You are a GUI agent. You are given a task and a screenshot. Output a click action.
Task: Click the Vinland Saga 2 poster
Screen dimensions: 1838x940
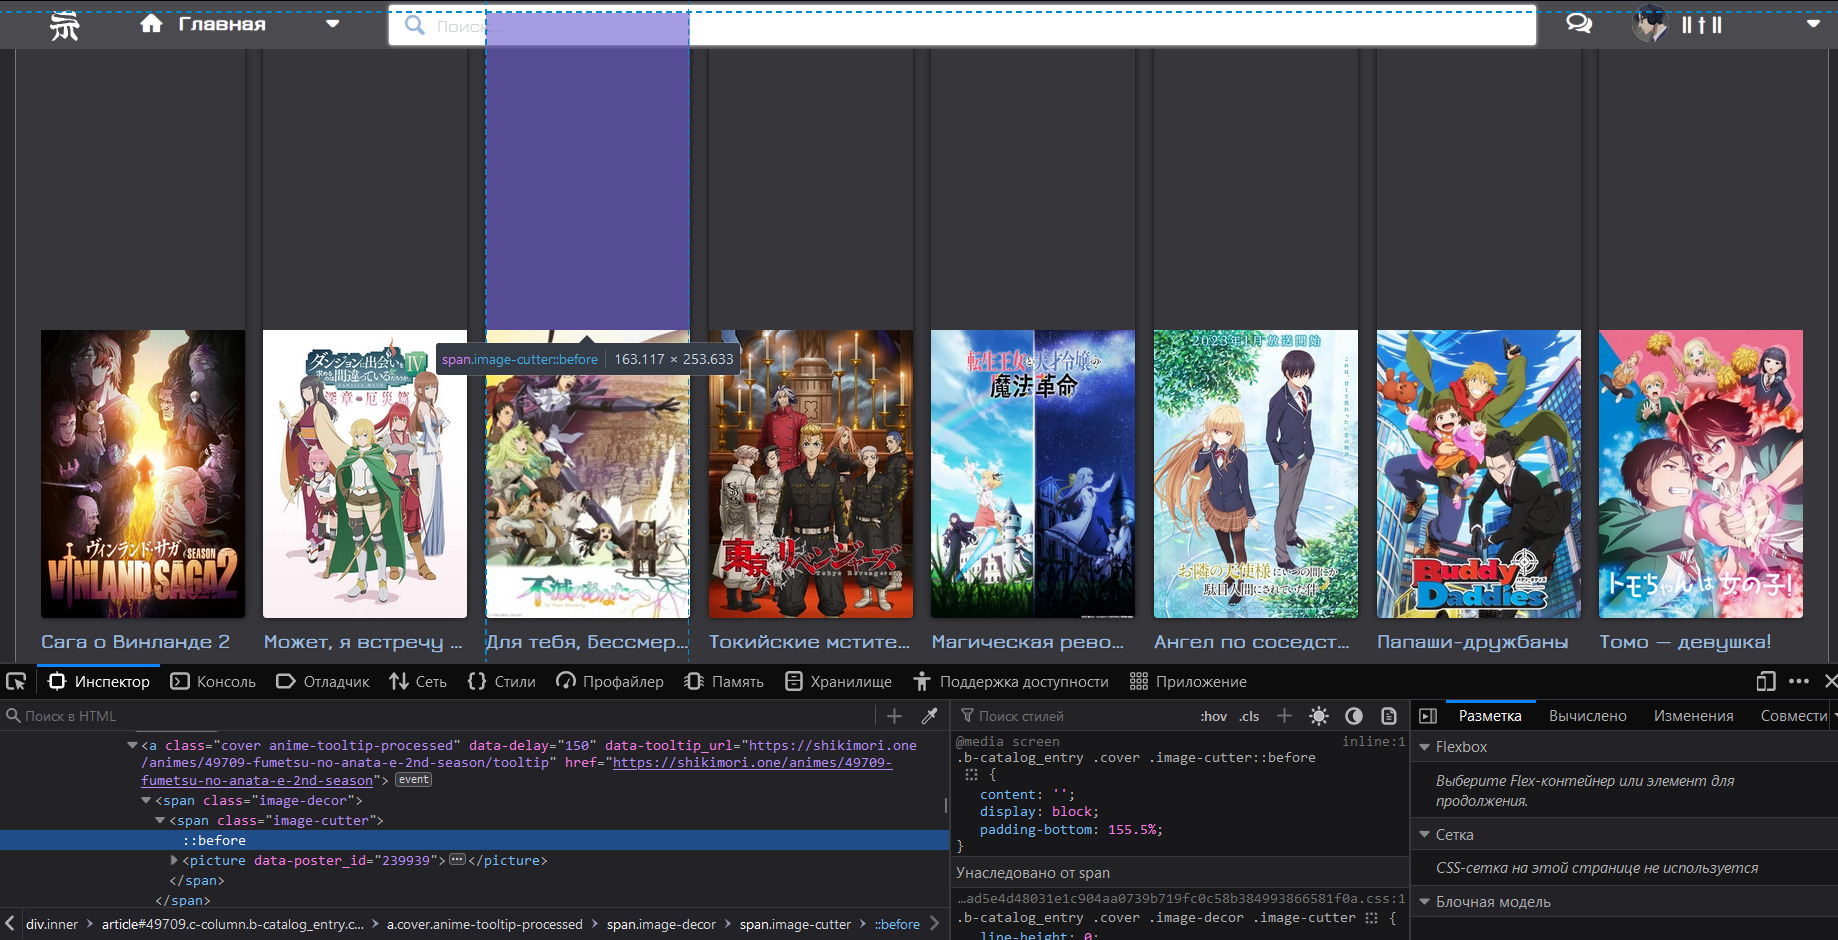click(x=143, y=474)
